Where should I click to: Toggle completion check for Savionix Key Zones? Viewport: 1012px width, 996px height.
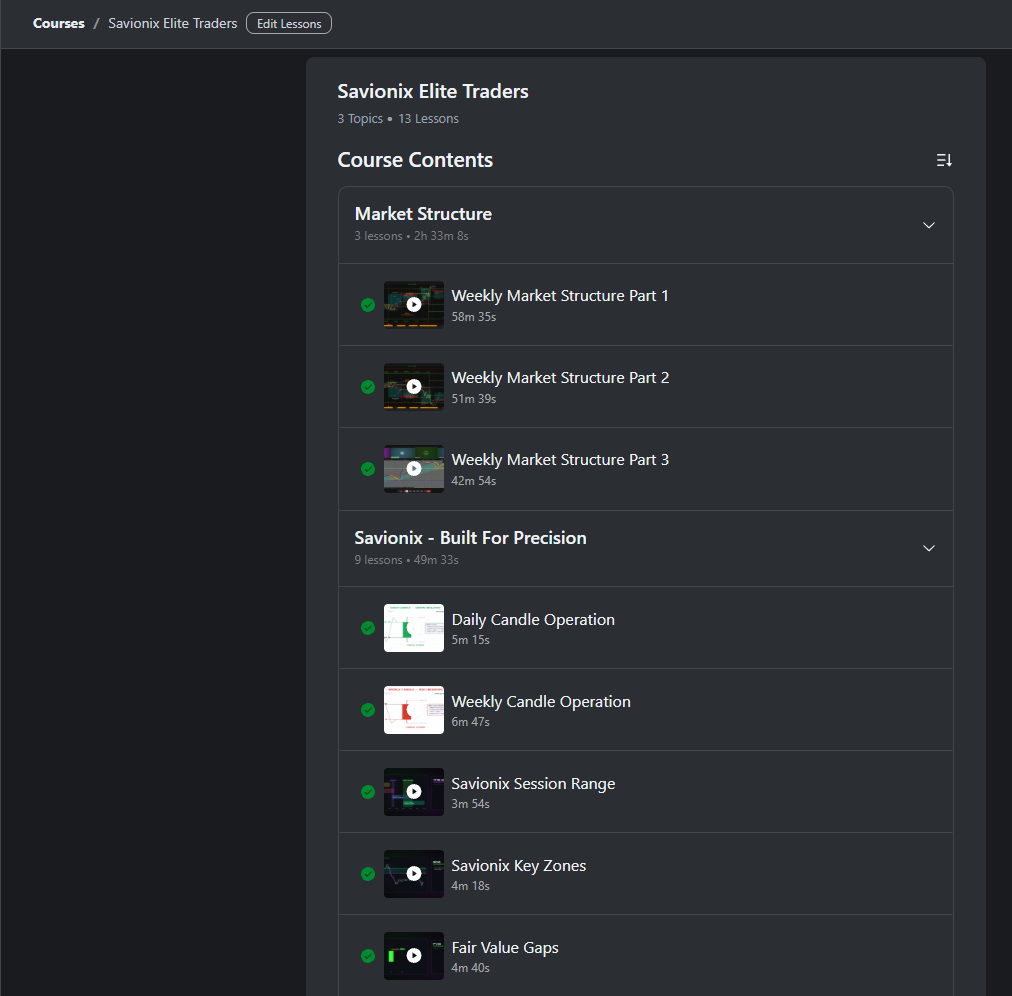[368, 874]
